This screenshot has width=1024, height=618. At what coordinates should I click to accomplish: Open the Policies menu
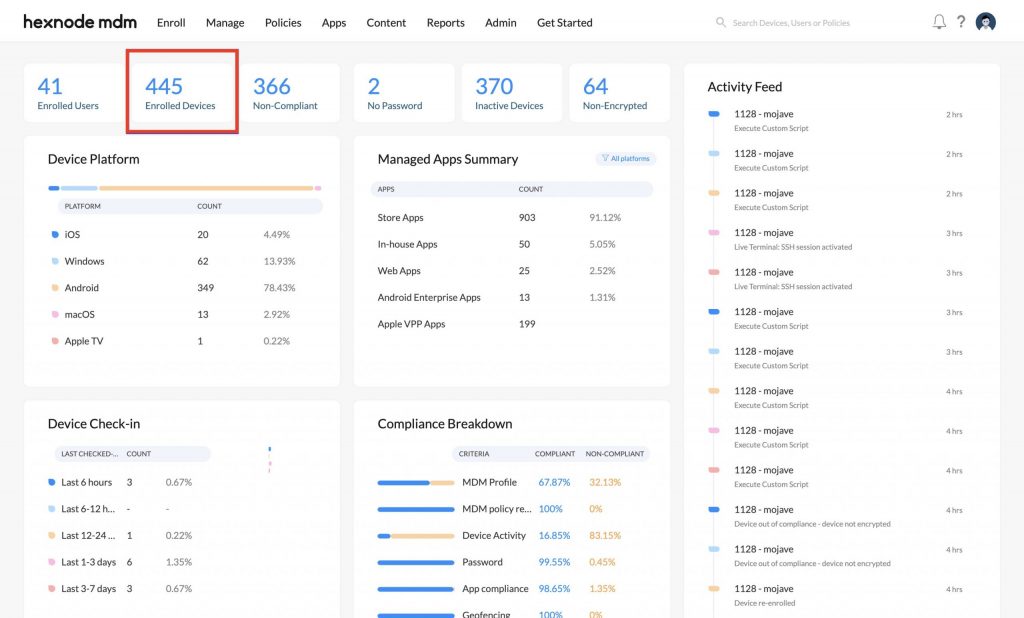click(x=283, y=23)
